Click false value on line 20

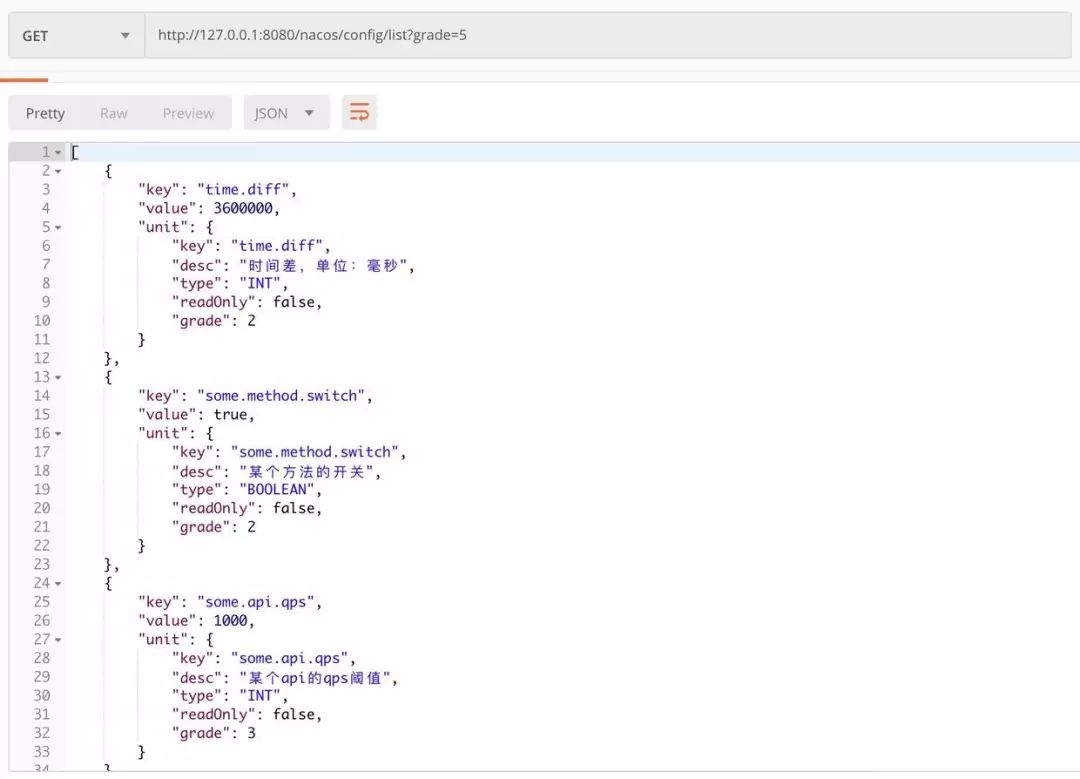(x=293, y=508)
